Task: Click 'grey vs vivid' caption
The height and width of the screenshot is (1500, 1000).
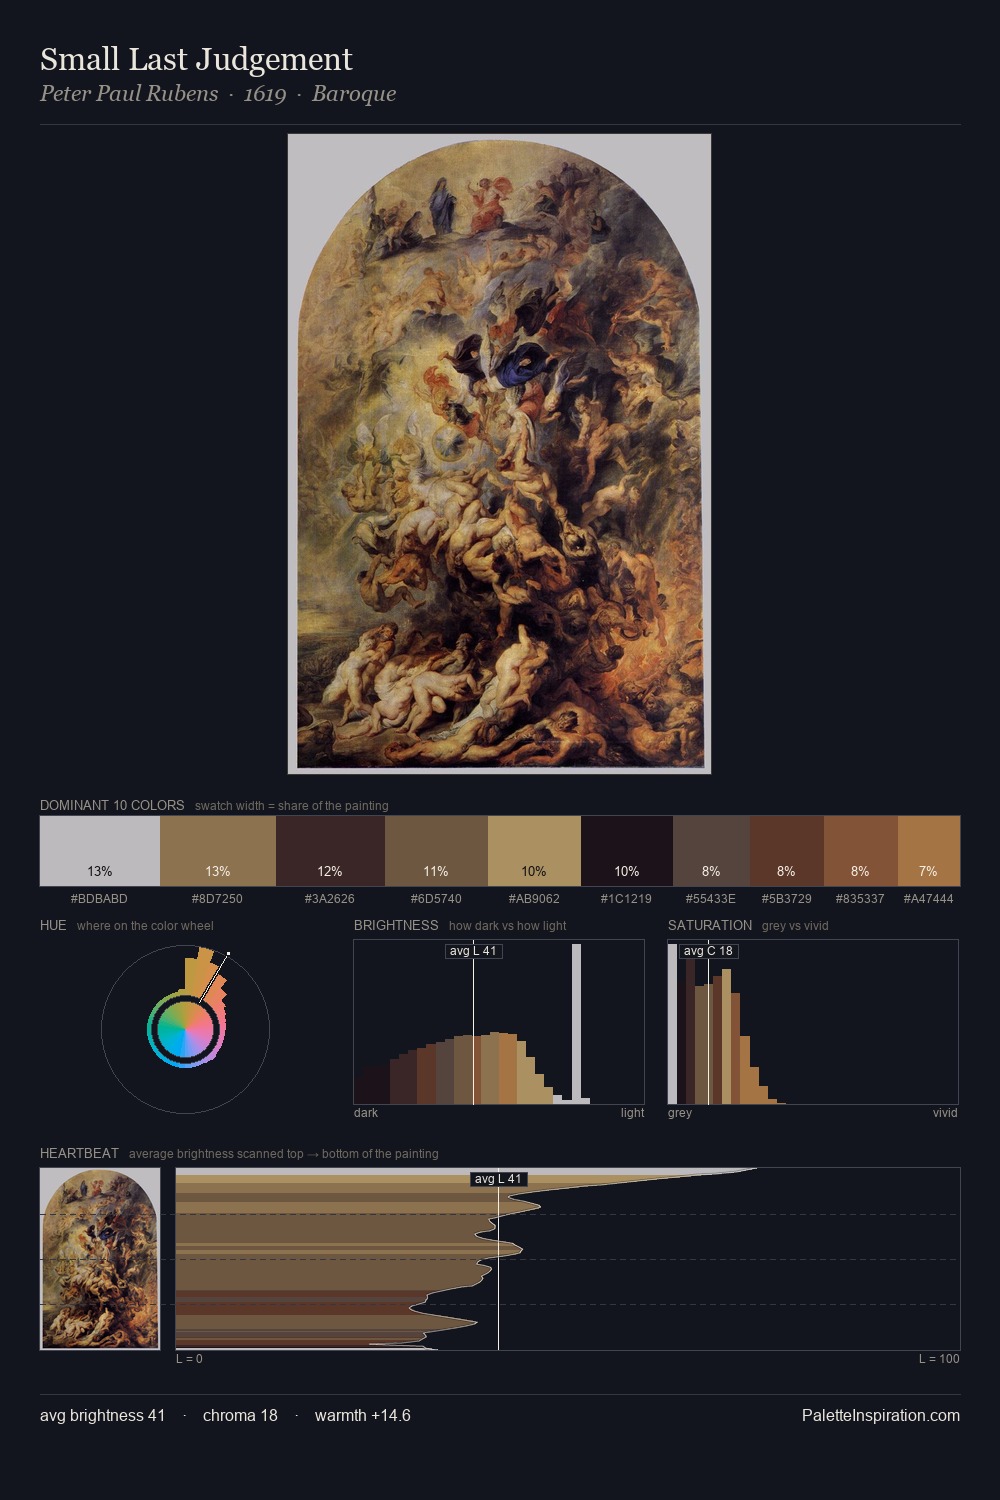Action: (795, 925)
